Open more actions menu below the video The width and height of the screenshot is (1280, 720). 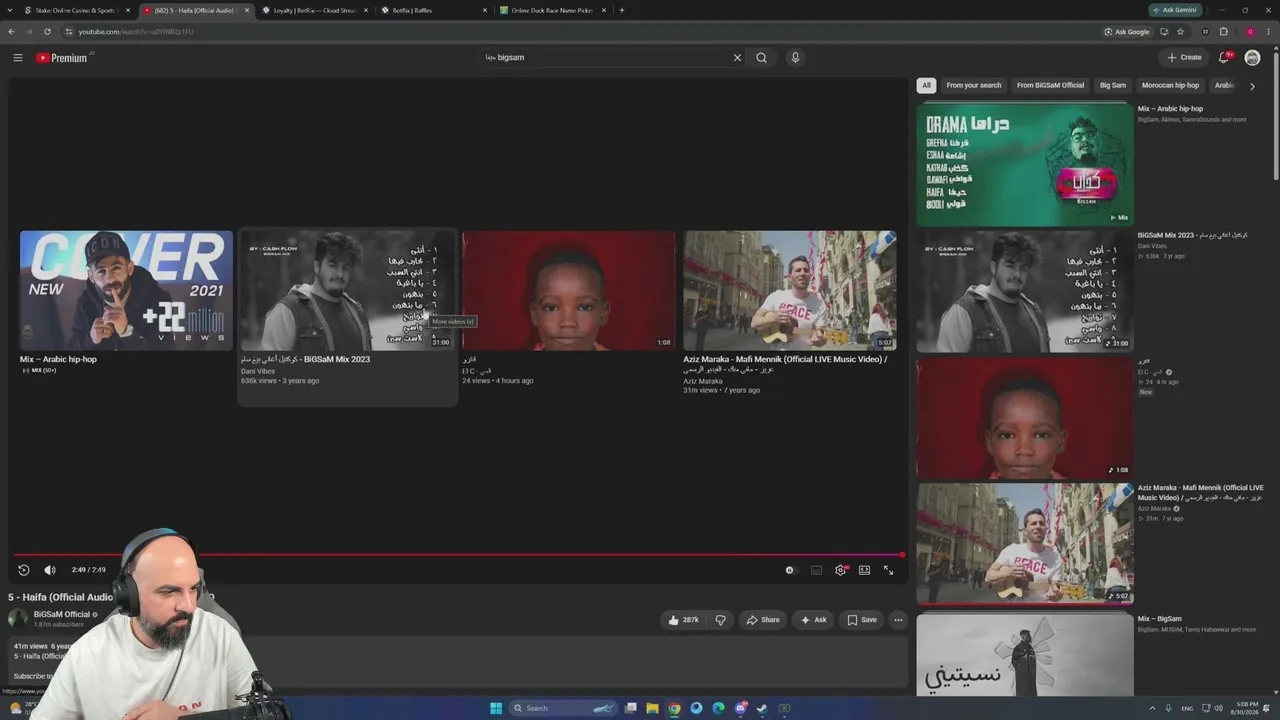click(898, 620)
